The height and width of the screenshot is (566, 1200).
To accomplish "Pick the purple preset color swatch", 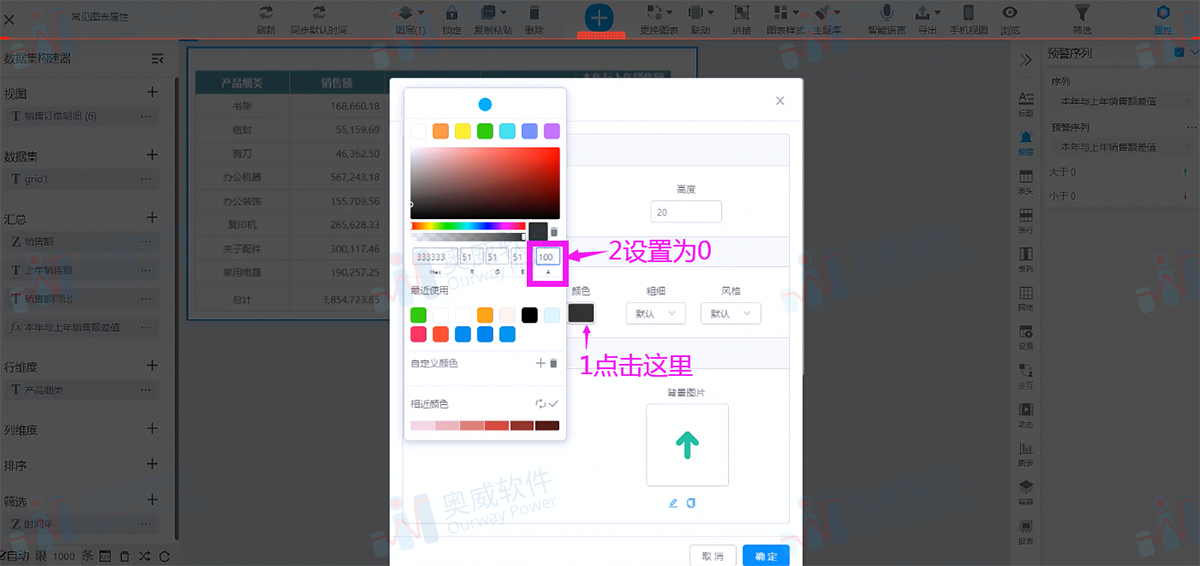I will pyautogui.click(x=552, y=131).
